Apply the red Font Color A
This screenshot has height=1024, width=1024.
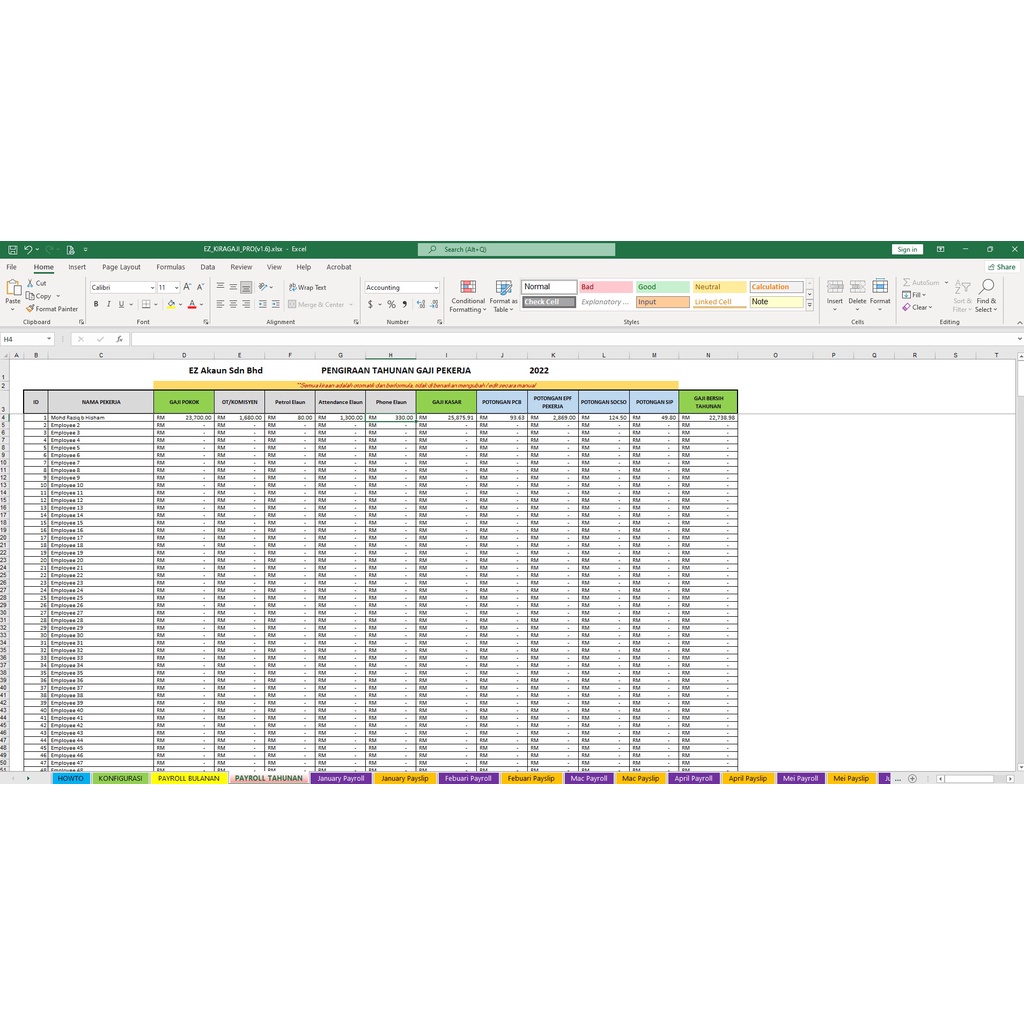pos(192,304)
